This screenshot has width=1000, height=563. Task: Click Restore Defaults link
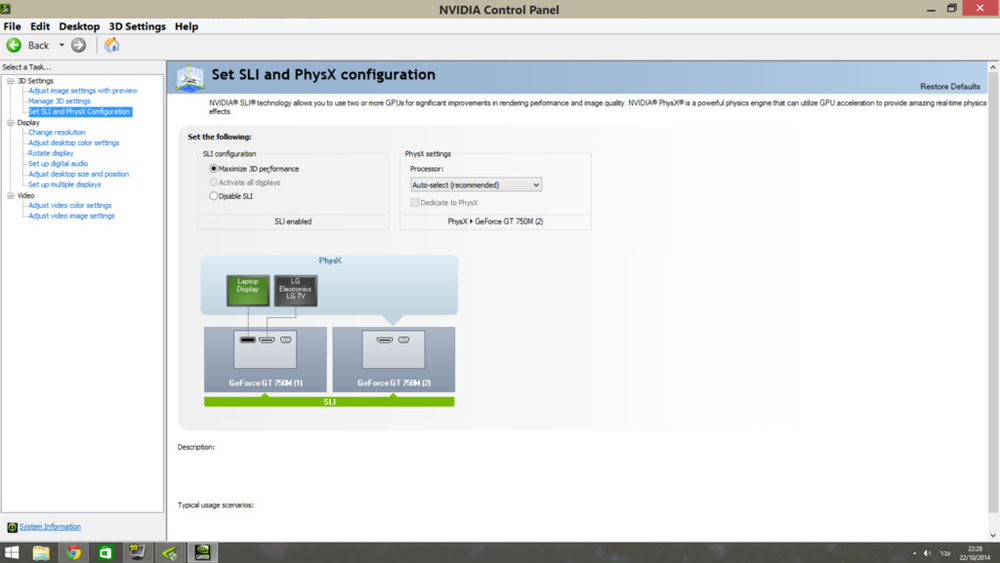(x=950, y=86)
